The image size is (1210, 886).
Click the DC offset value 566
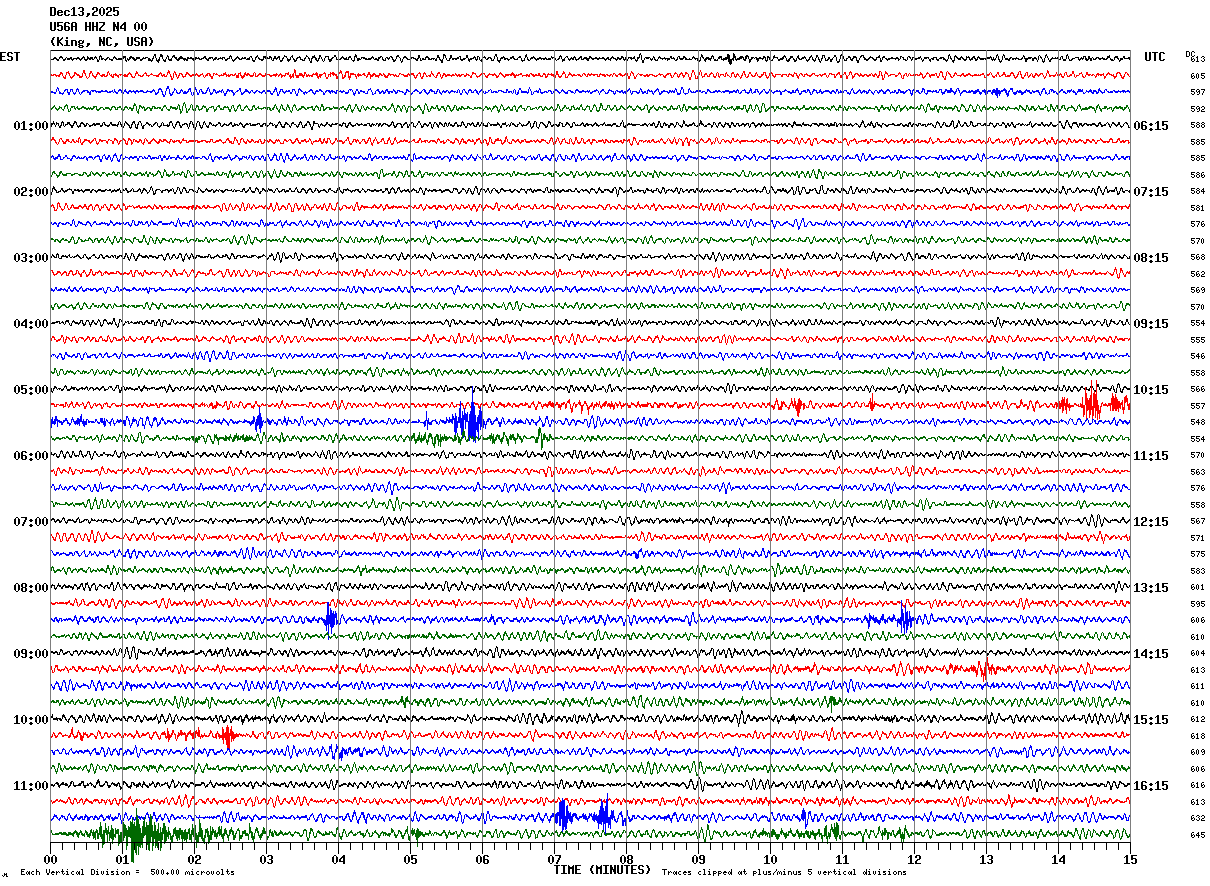tap(1197, 389)
